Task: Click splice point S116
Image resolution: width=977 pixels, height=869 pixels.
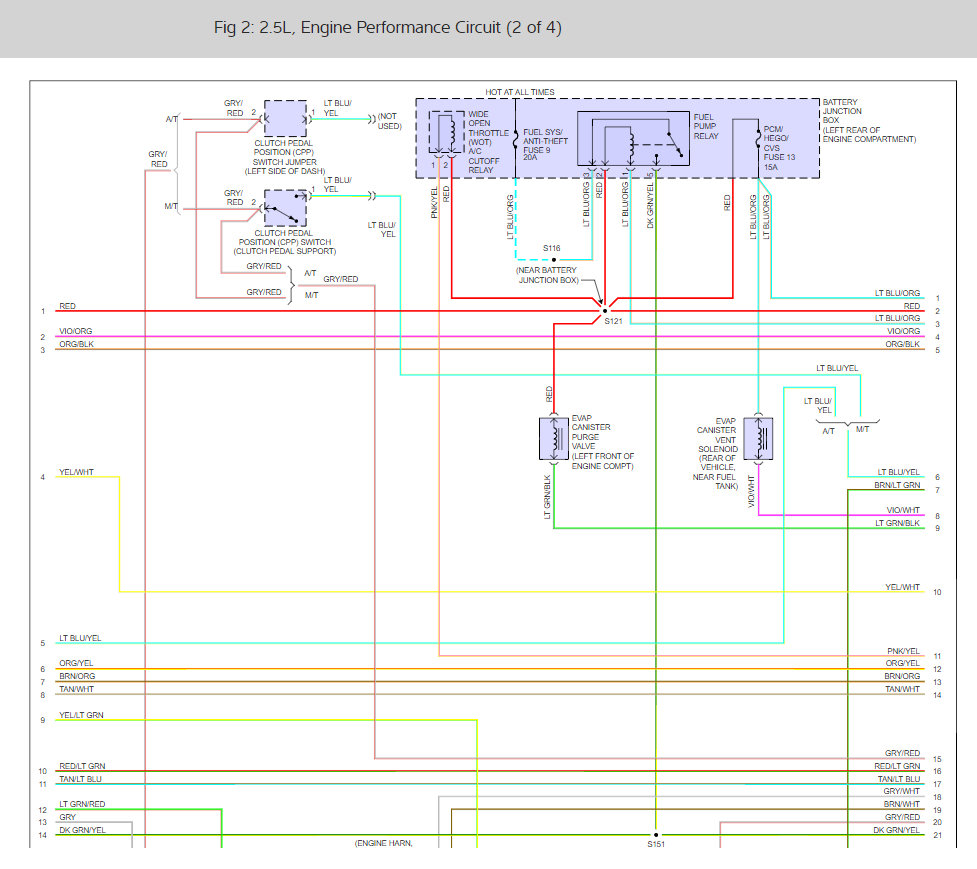Action: tap(554, 260)
